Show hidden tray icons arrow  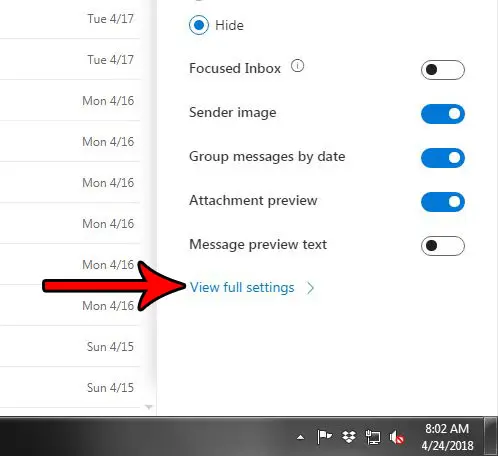pos(300,437)
